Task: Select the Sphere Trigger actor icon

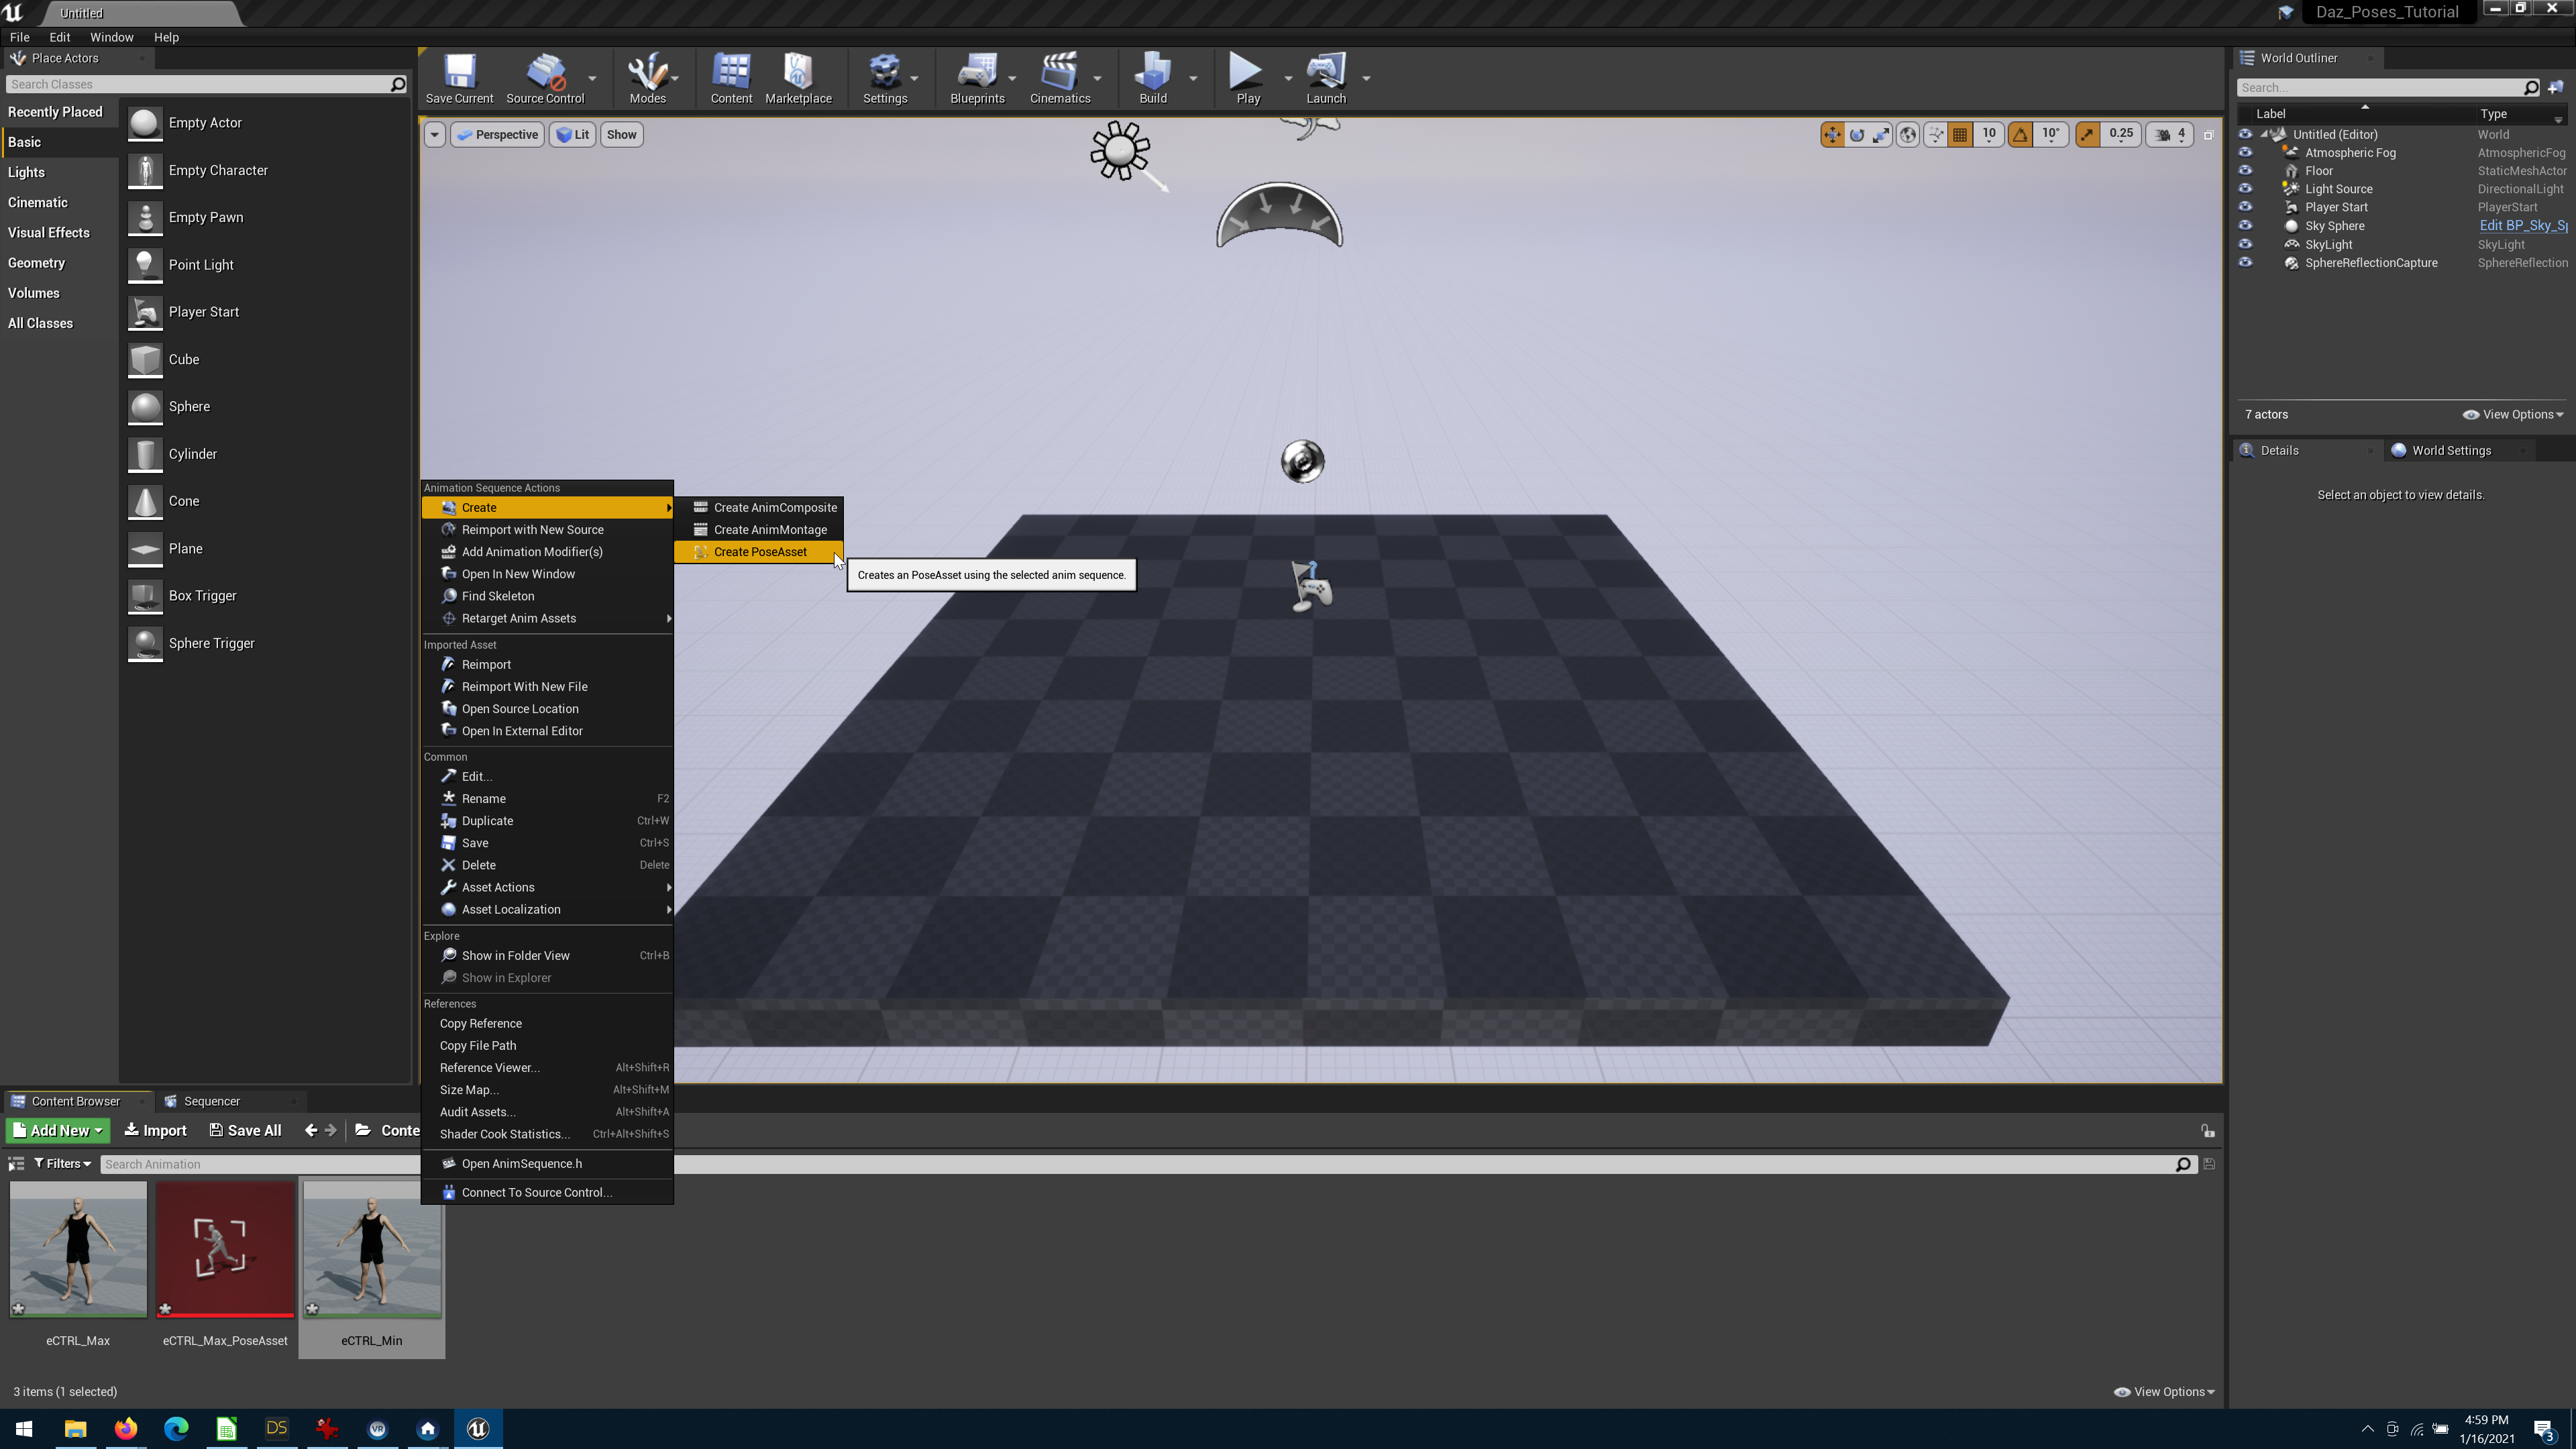Action: coord(145,644)
